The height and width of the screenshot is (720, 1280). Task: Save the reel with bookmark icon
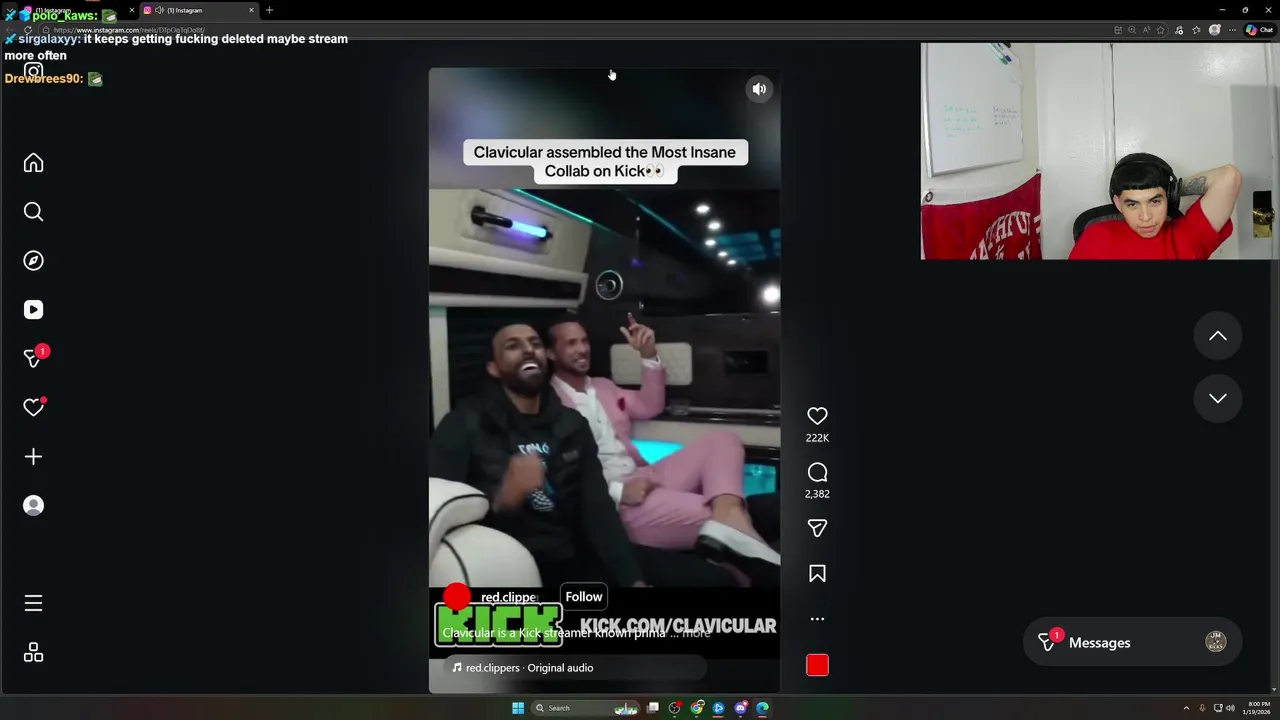[x=817, y=574]
